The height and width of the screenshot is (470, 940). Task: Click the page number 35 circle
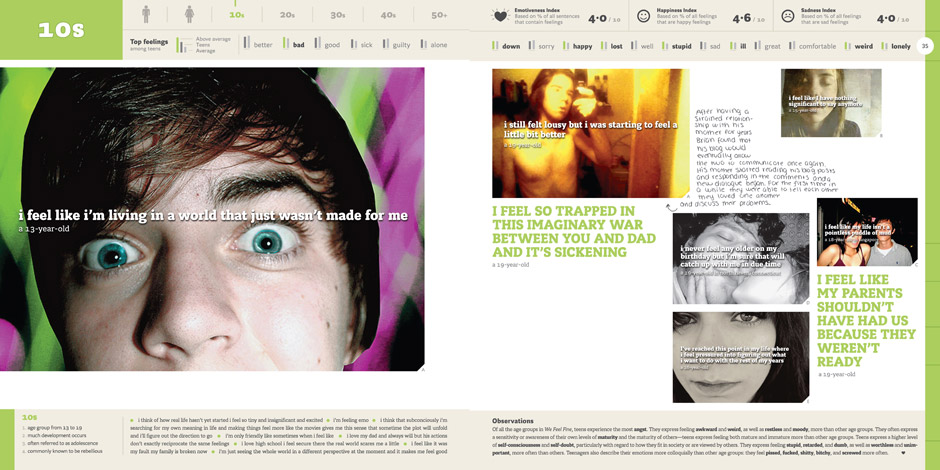[x=925, y=46]
